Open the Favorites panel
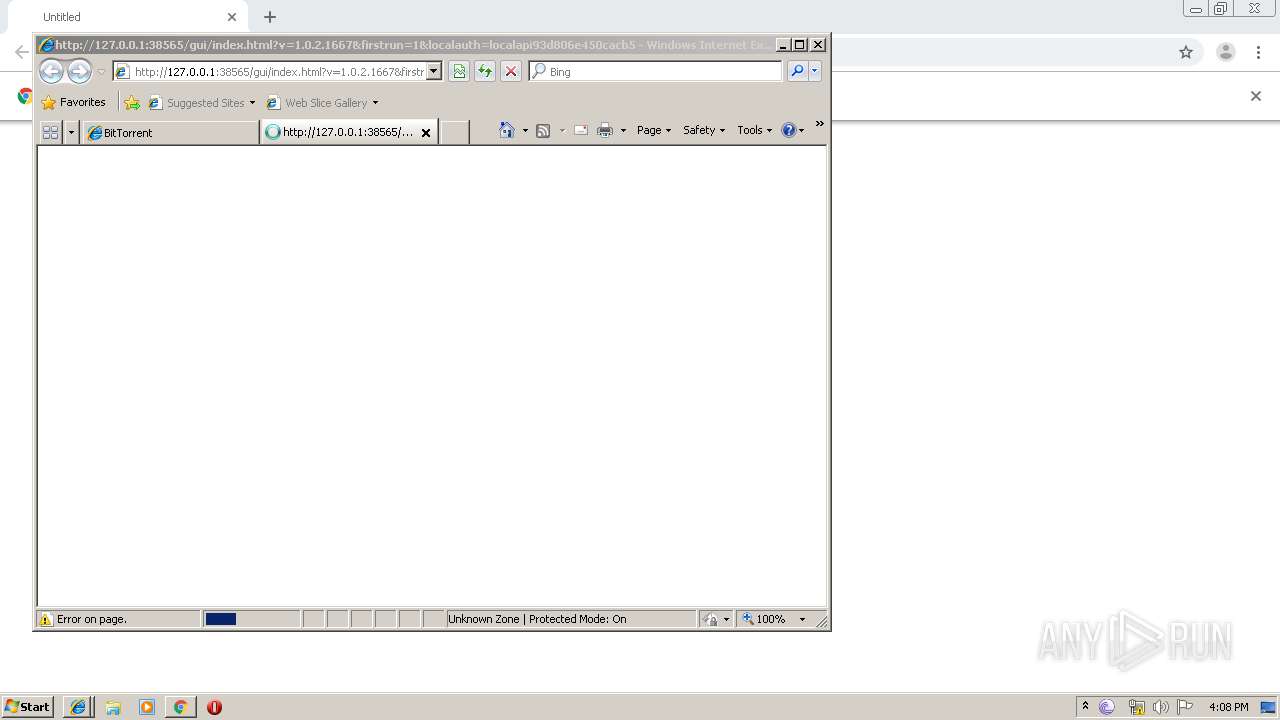This screenshot has height=720, width=1280. click(x=73, y=102)
